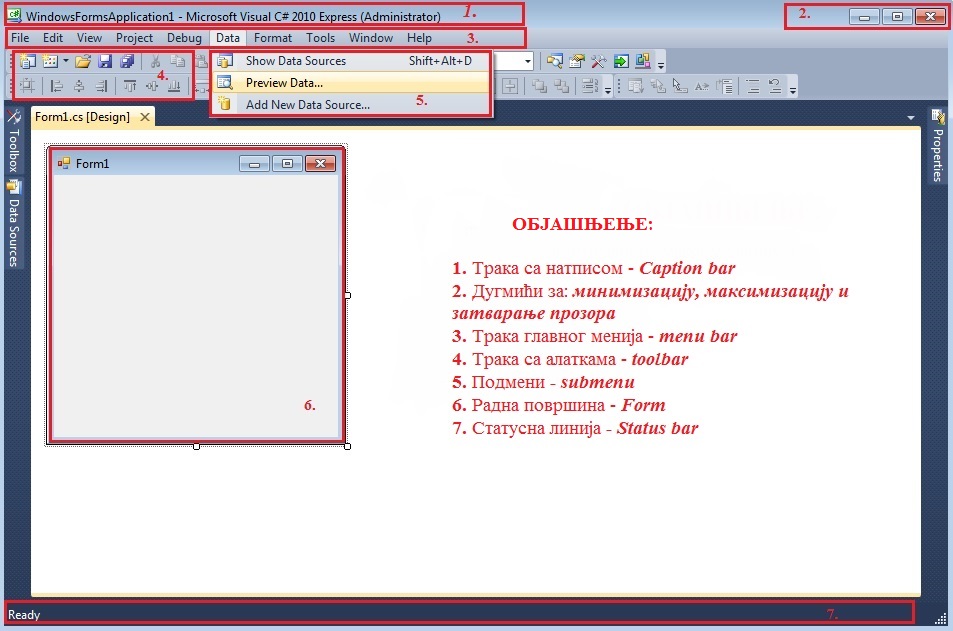Open the combo box dropdown in the toolbar

click(x=528, y=62)
